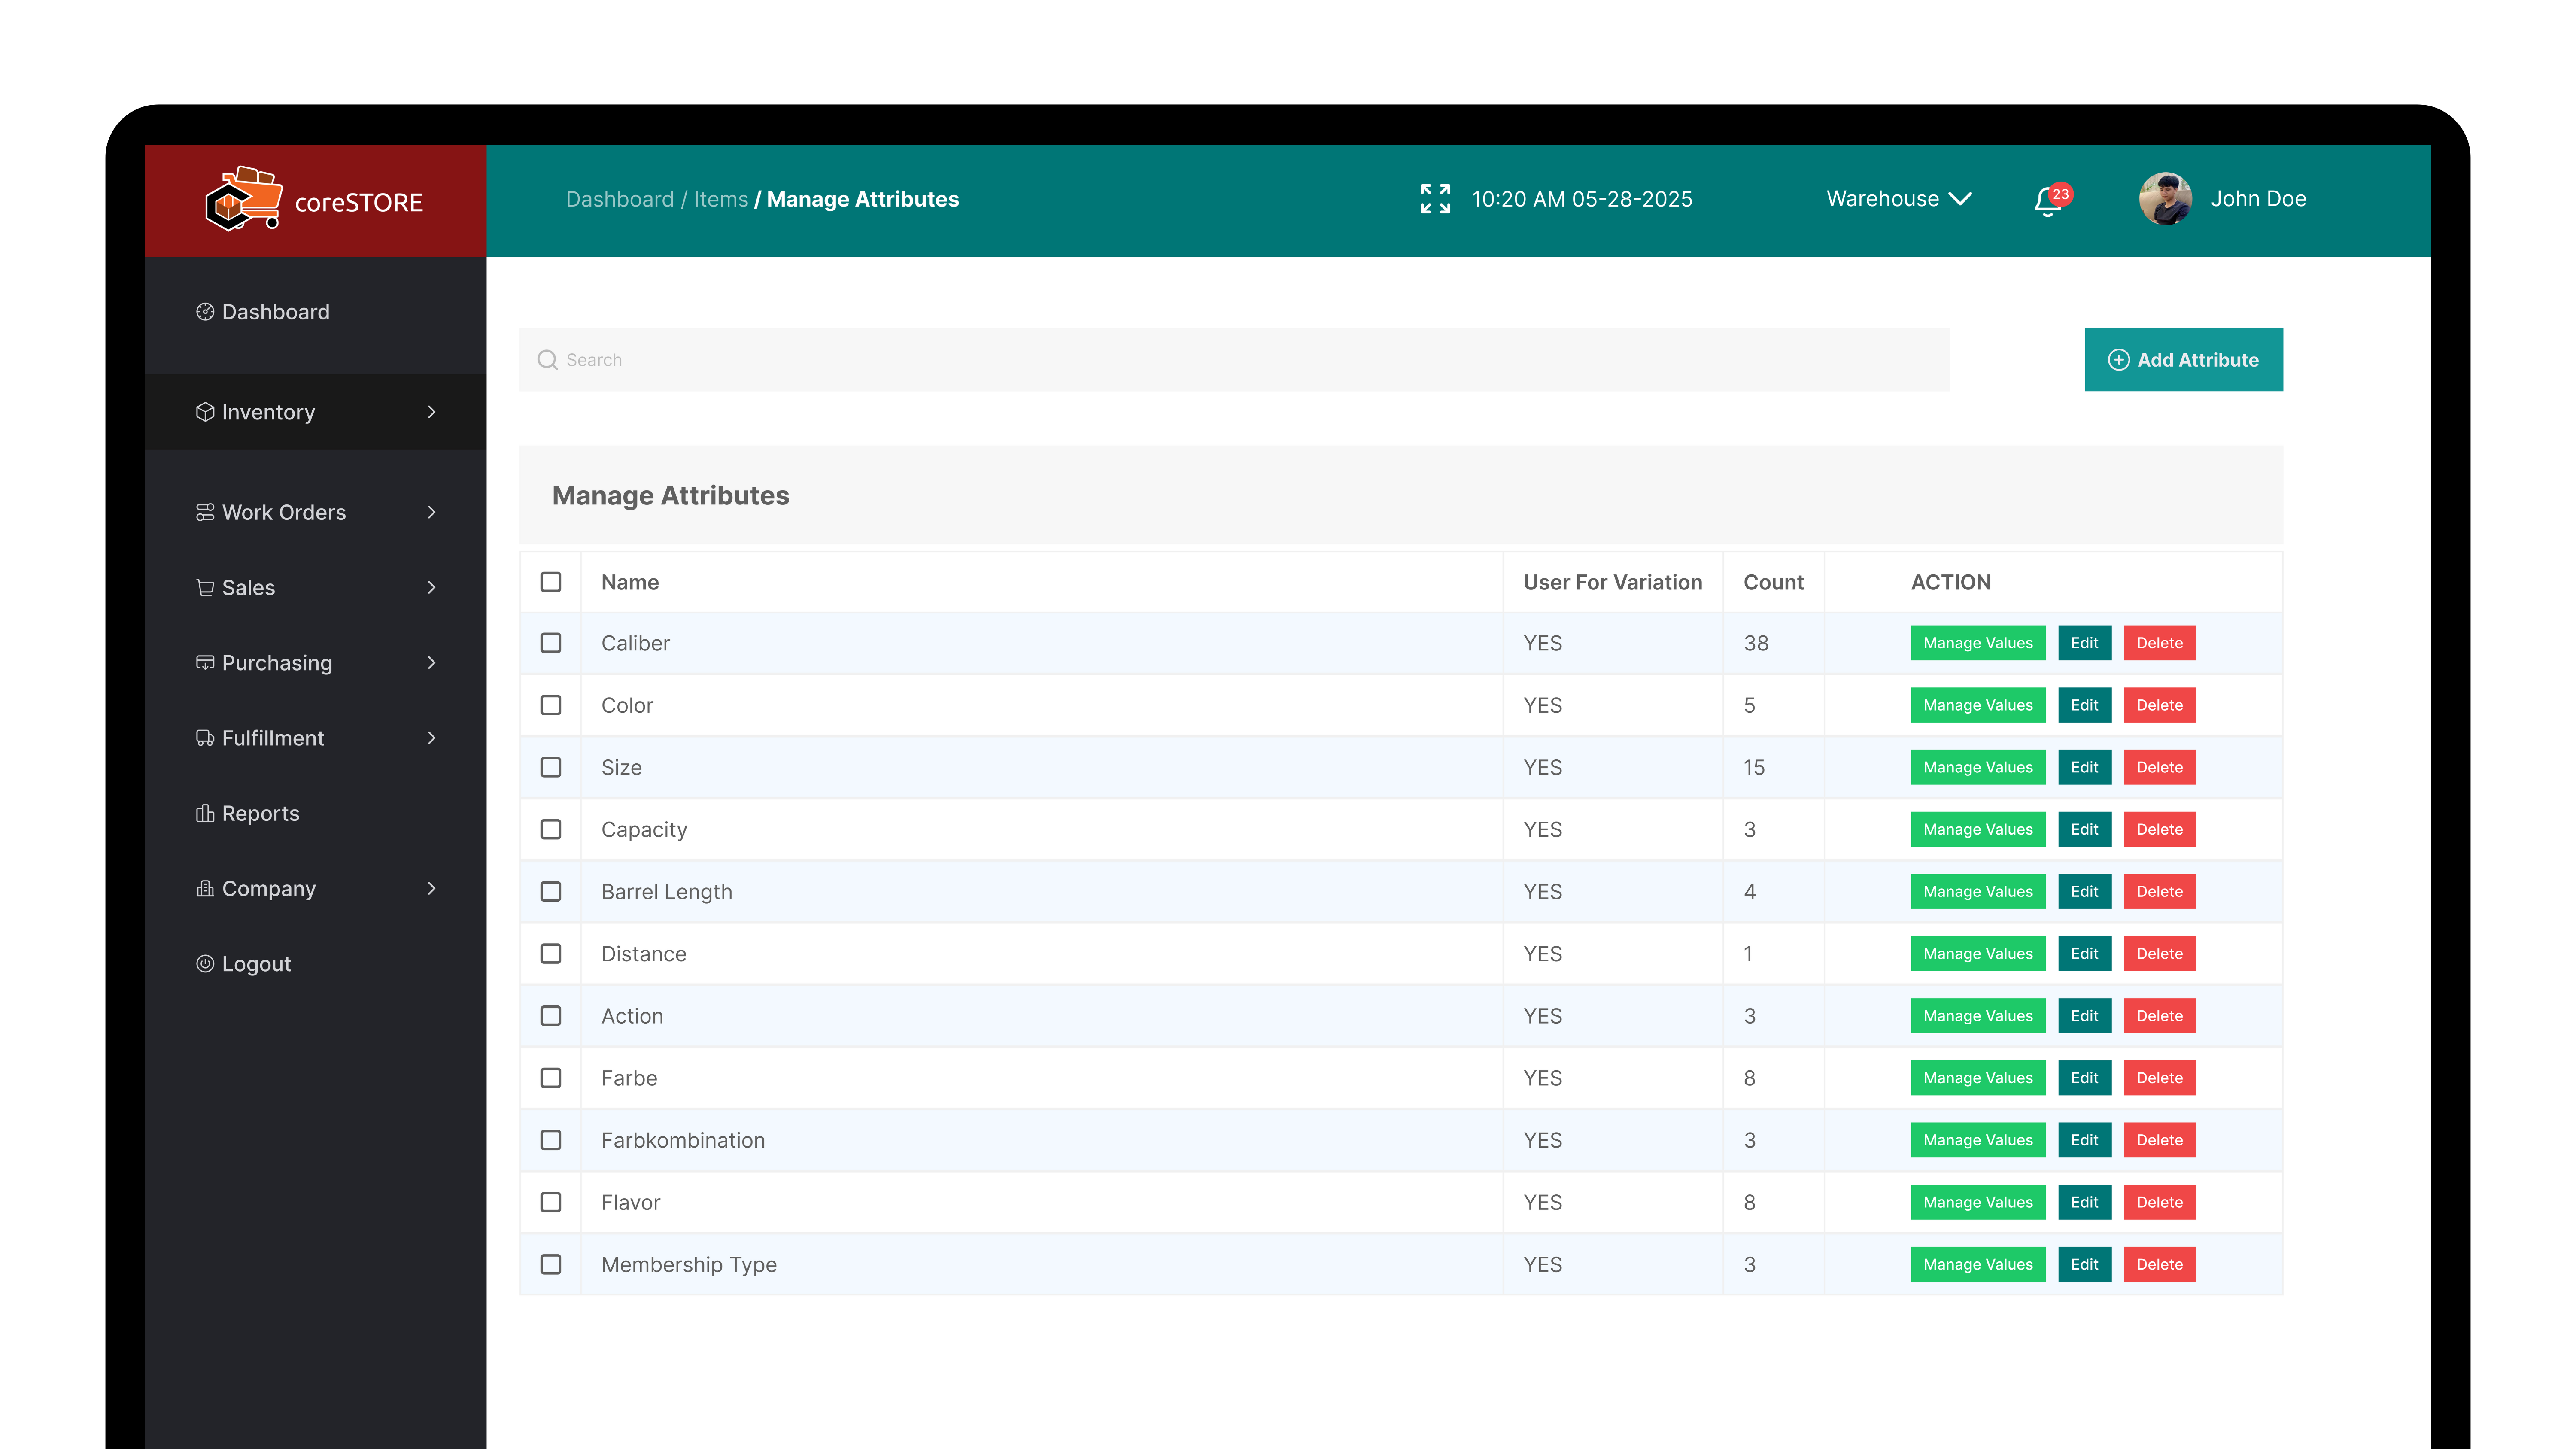Viewport: 2576px width, 1449px height.
Task: Click the Inventory box icon
Action: coord(205,412)
